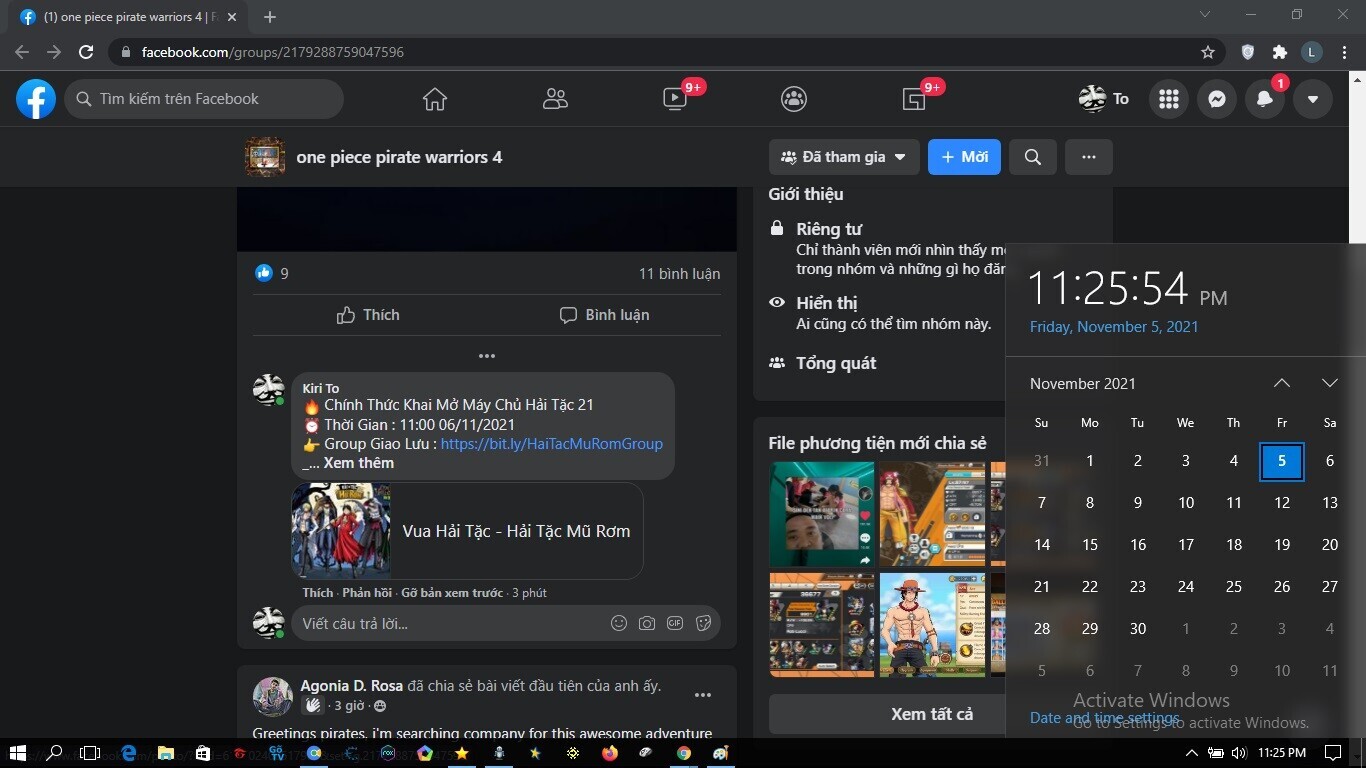Open File Explorer from taskbar
Image resolution: width=1366 pixels, height=768 pixels.
166,753
